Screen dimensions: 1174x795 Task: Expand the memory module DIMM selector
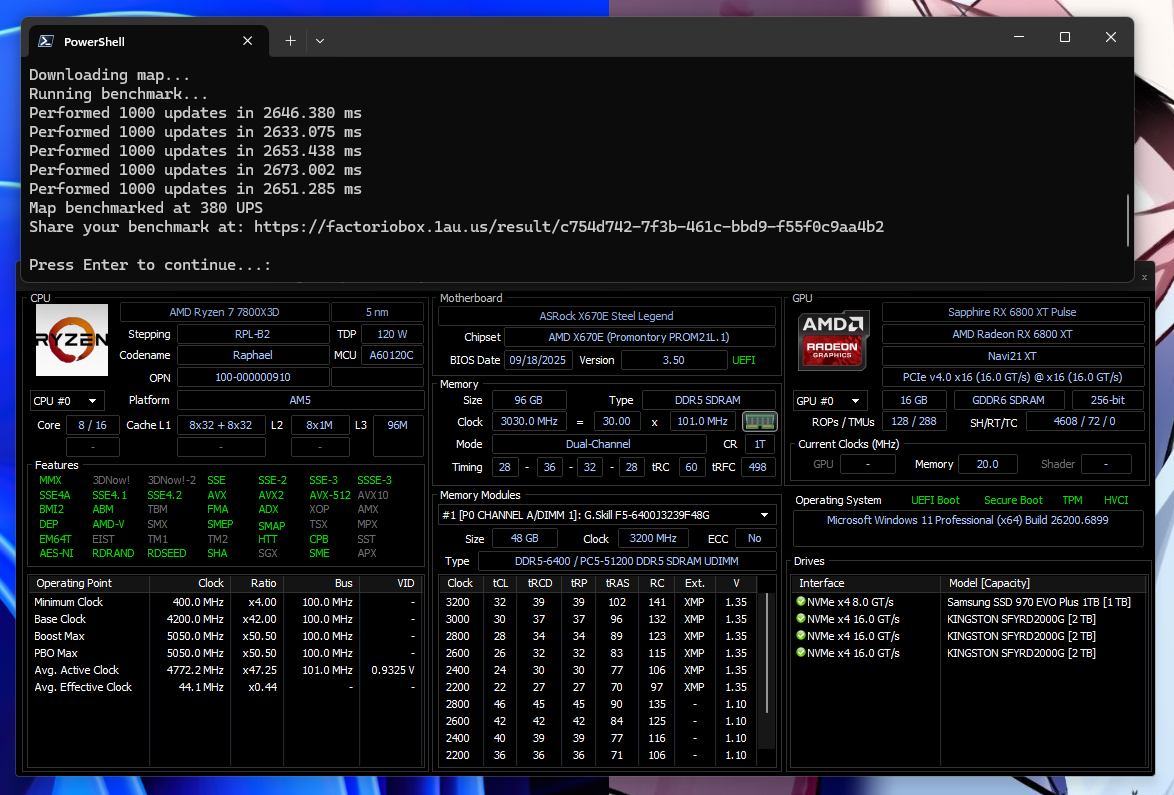[x=607, y=515]
